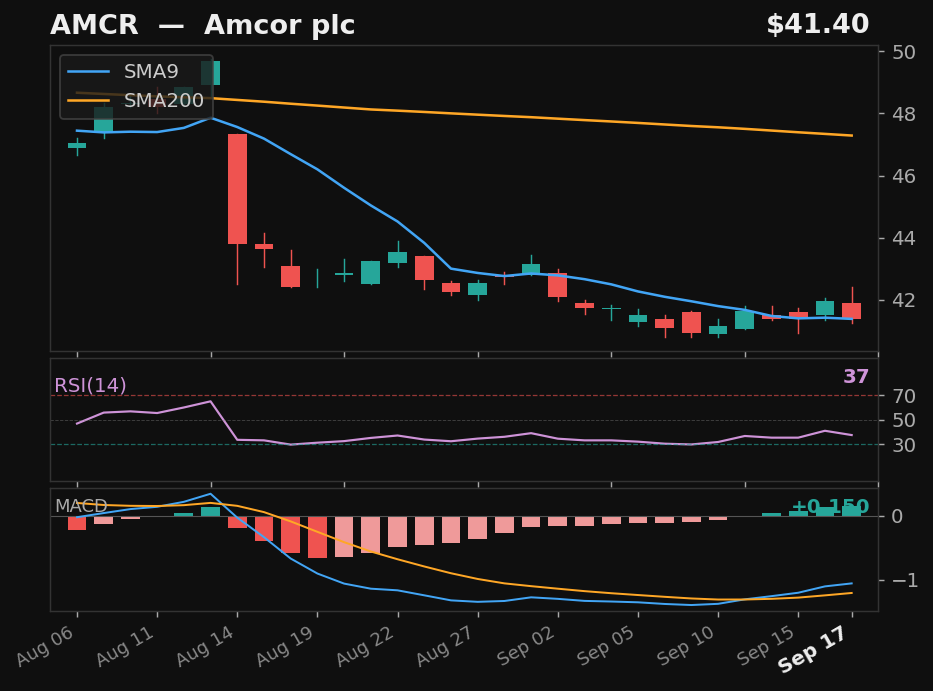Select the Aug 06 date label

click(x=45, y=646)
